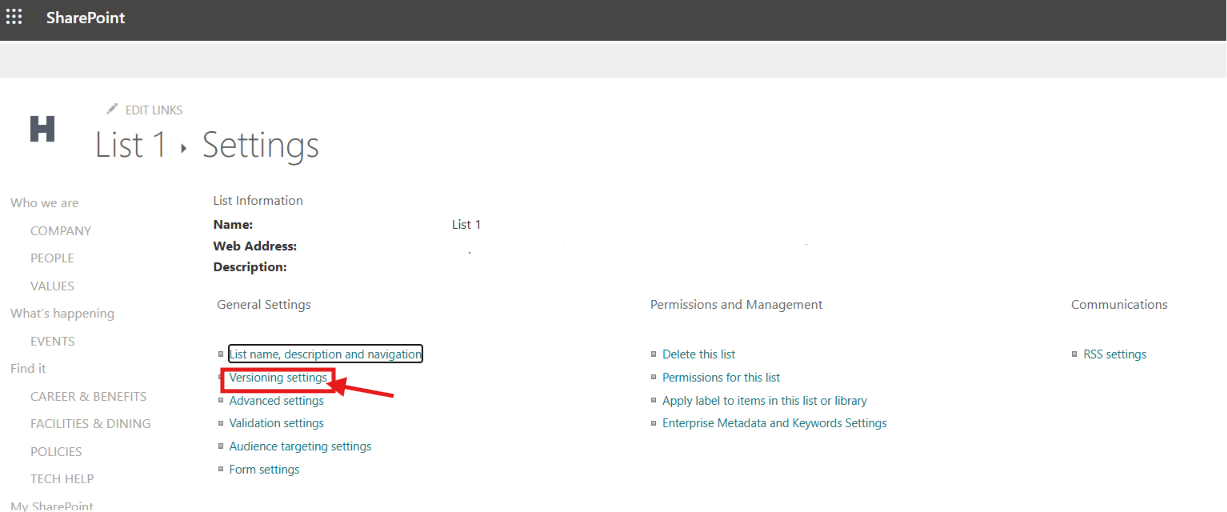1227x512 pixels.
Task: Go to FACILITIES & DINING page
Action: (90, 424)
